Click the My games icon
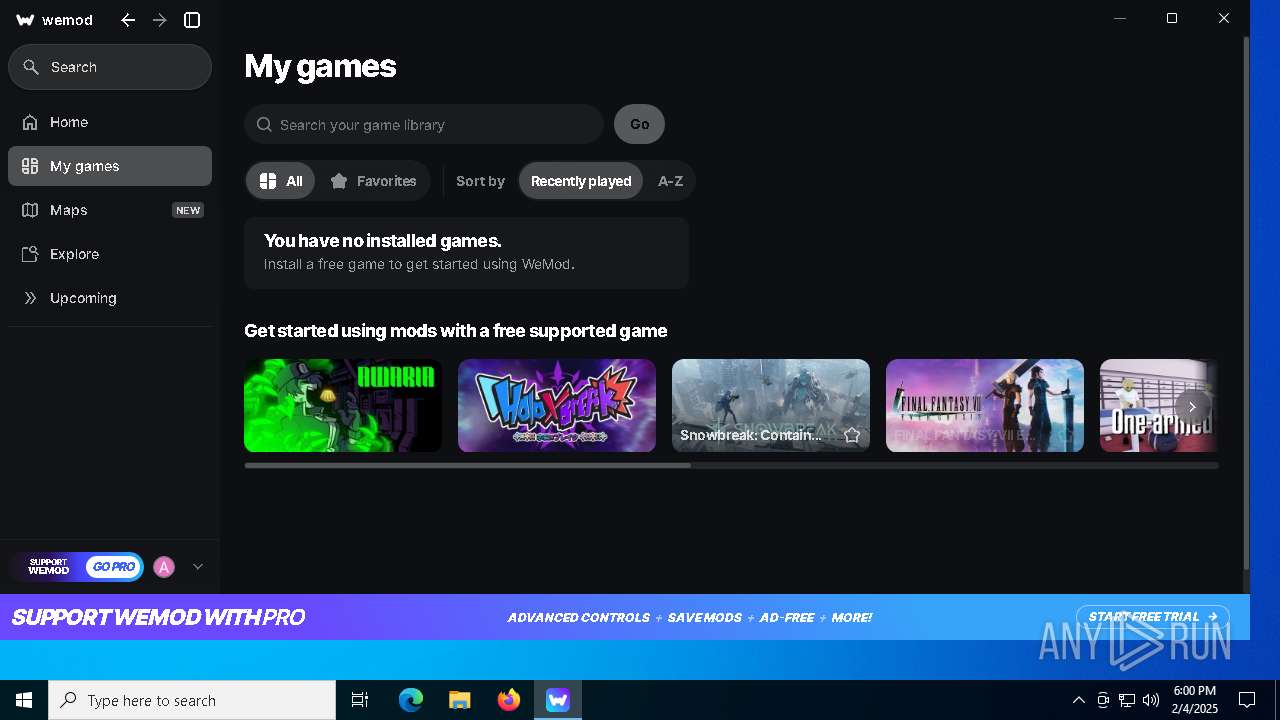The width and height of the screenshot is (1280, 720). coord(30,166)
